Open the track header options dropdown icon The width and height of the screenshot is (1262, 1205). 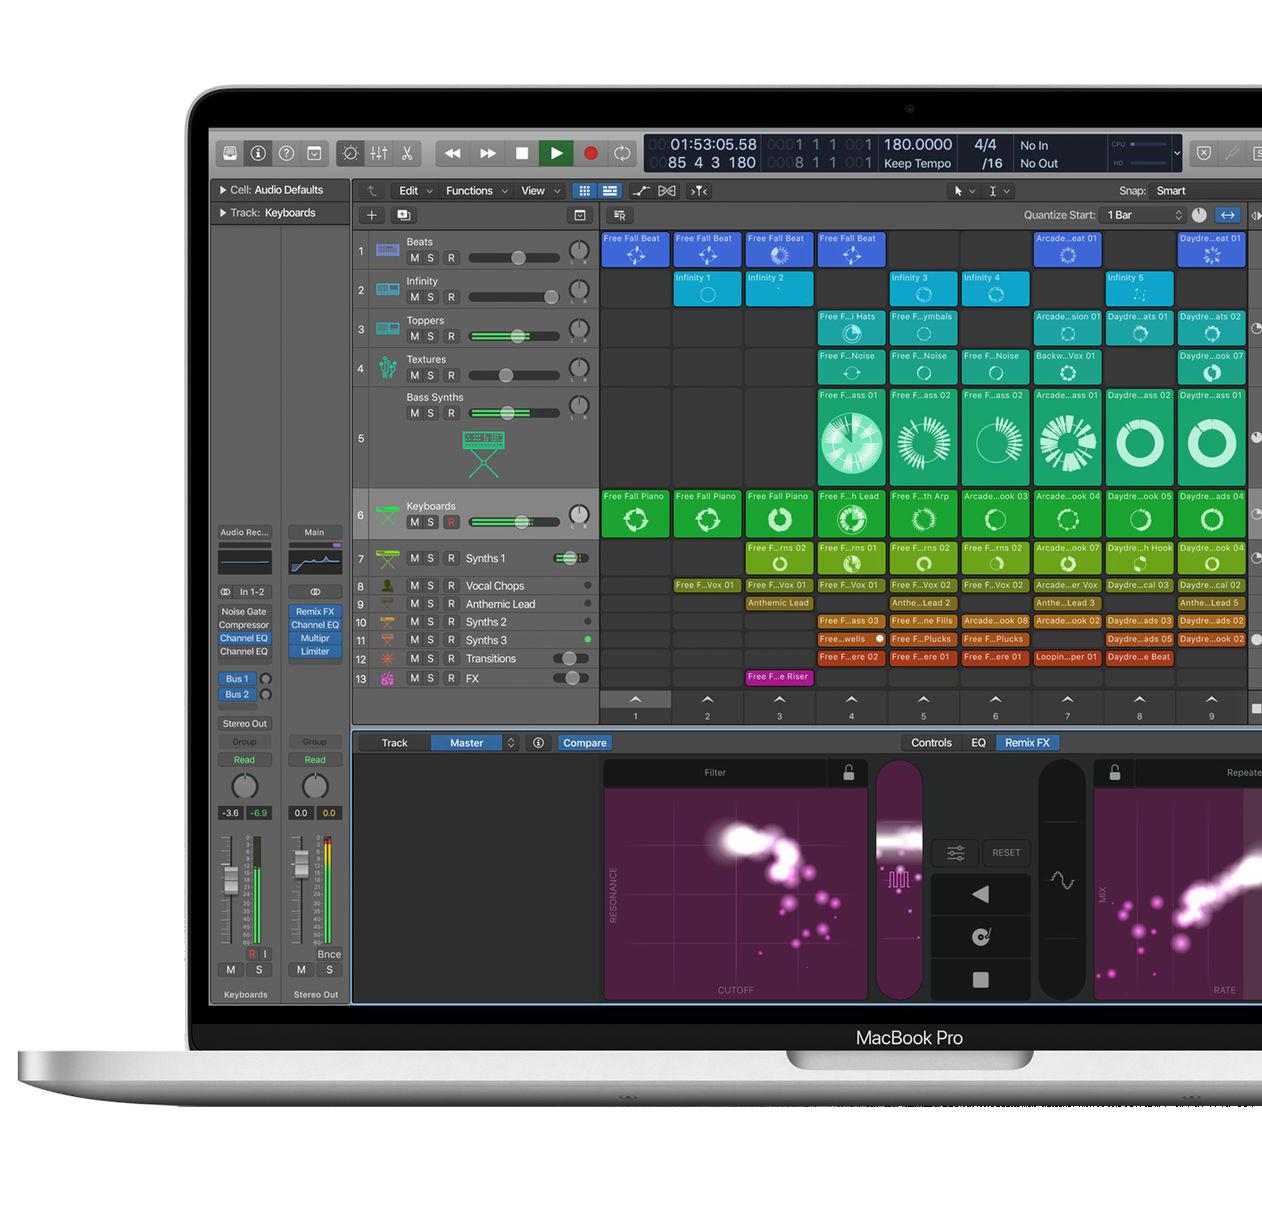580,215
